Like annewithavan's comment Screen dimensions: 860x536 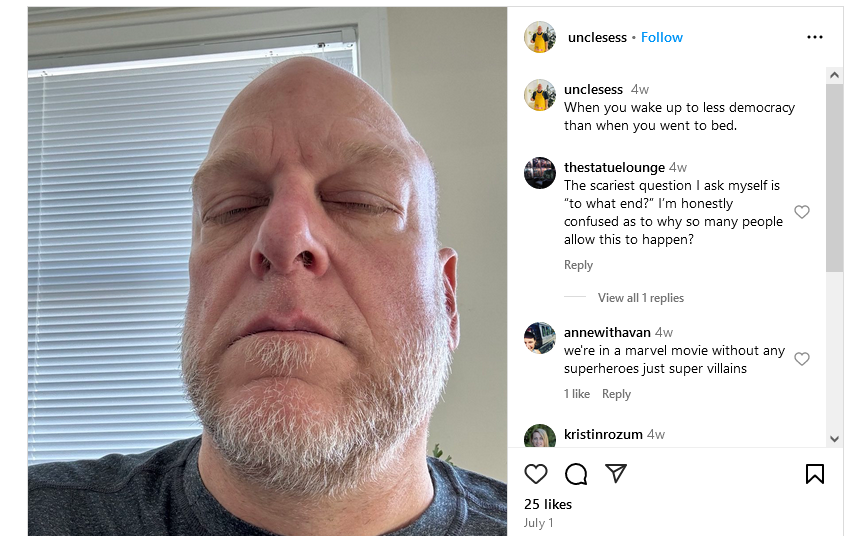[x=802, y=359]
